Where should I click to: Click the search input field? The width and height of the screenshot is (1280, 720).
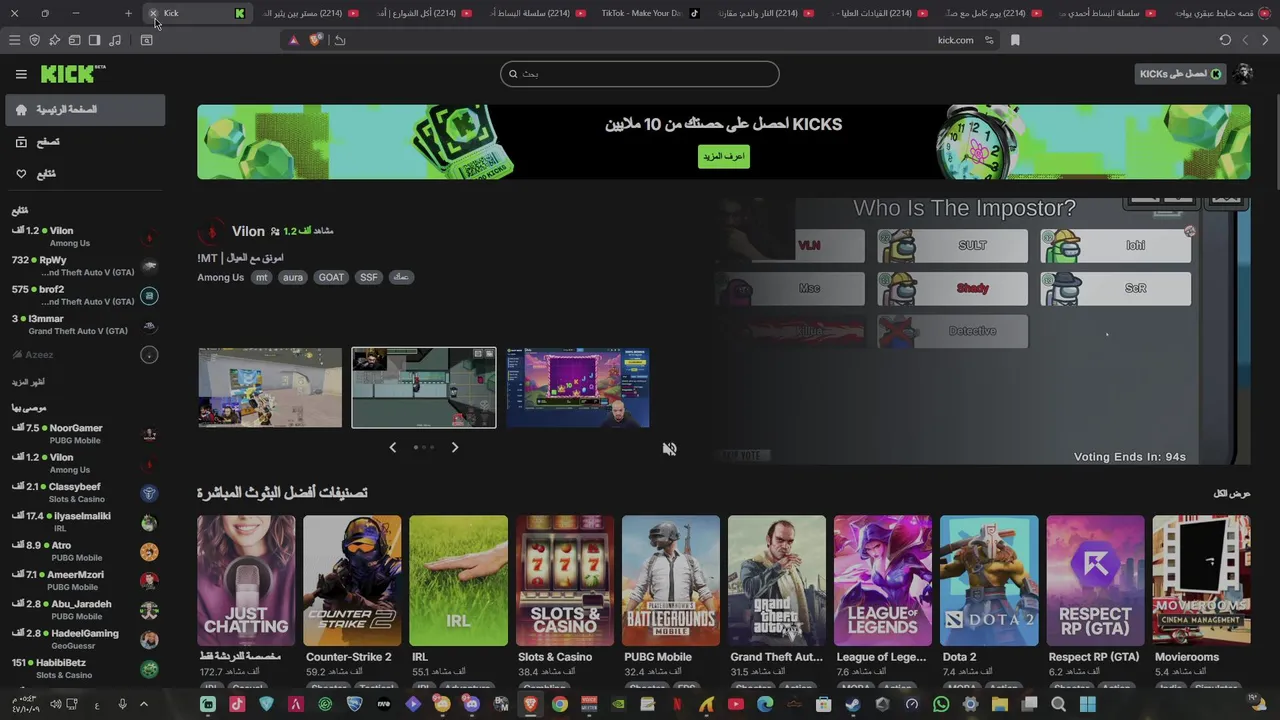(x=640, y=74)
